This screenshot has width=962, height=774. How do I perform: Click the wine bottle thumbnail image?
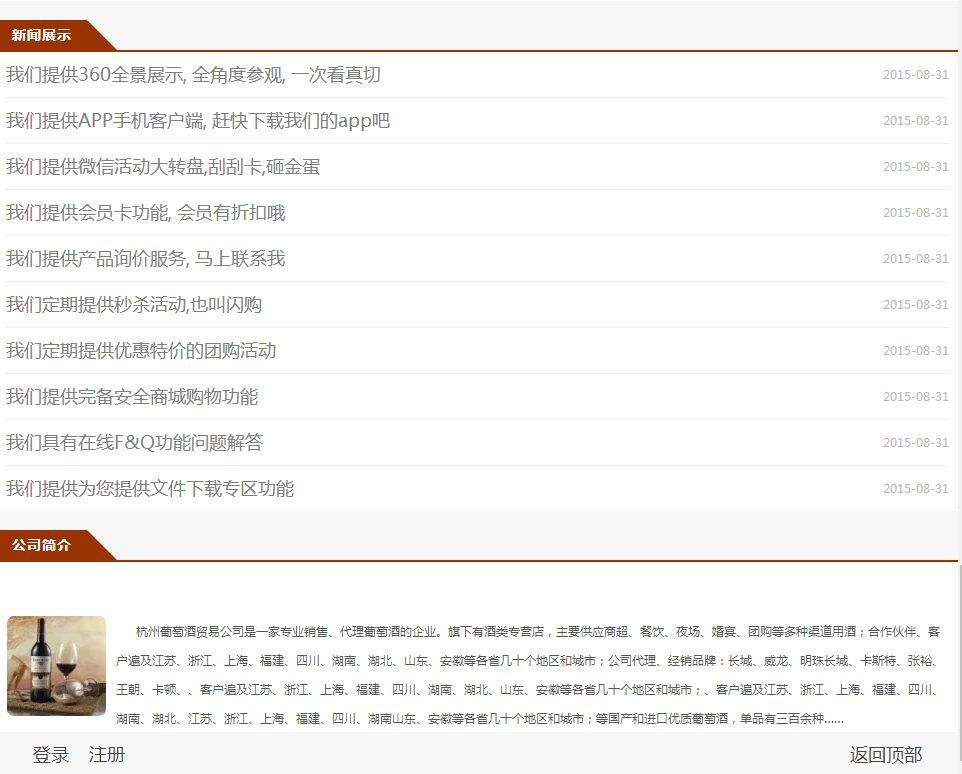coord(56,666)
